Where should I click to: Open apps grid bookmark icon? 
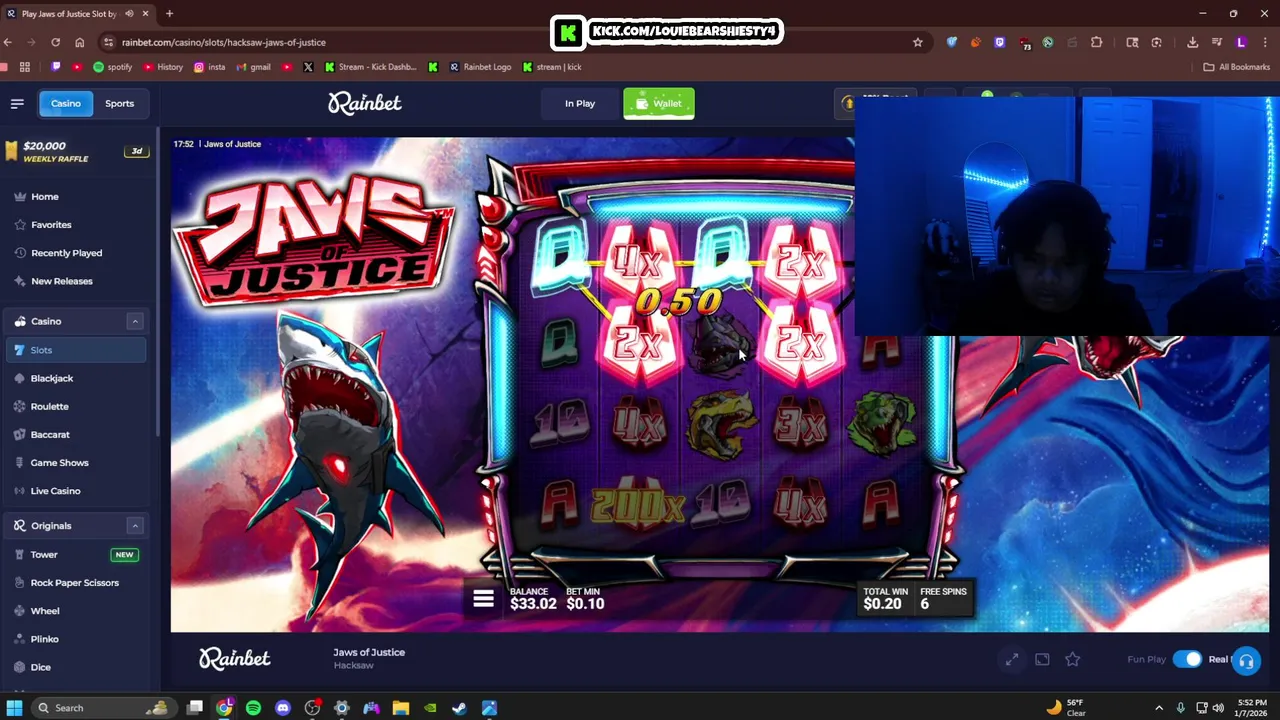[x=25, y=67]
